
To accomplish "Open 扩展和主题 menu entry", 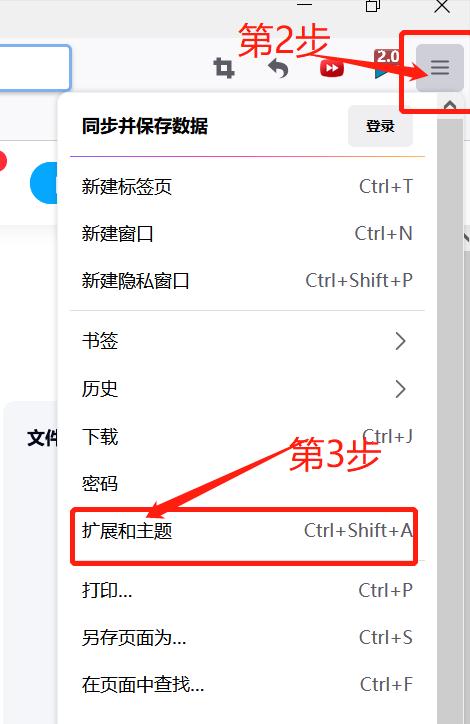I will (x=247, y=531).
